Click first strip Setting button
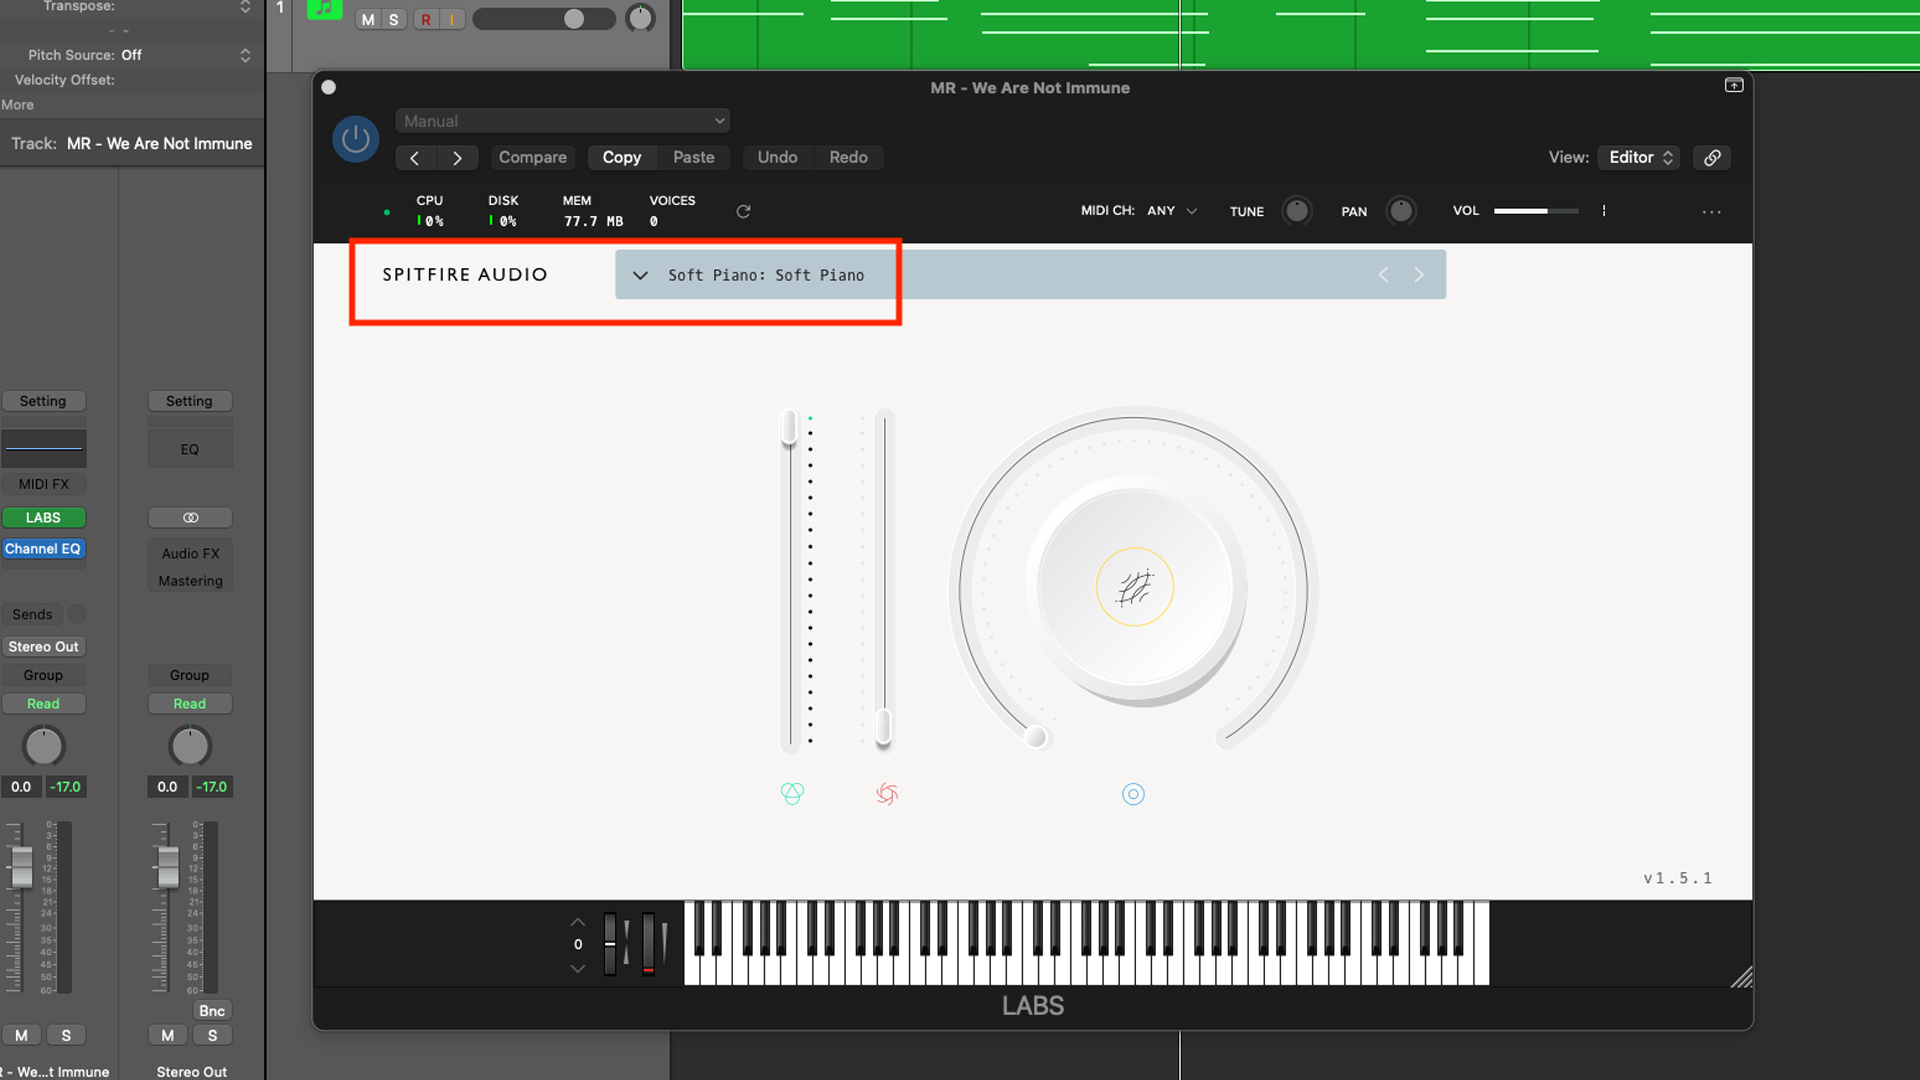This screenshot has height=1080, width=1920. click(43, 401)
